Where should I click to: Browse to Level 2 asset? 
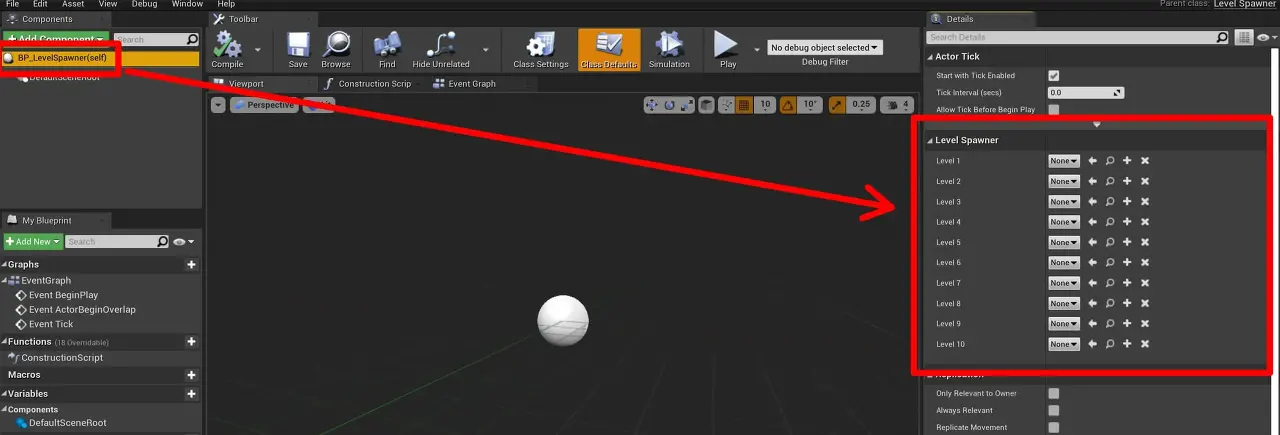1109,181
